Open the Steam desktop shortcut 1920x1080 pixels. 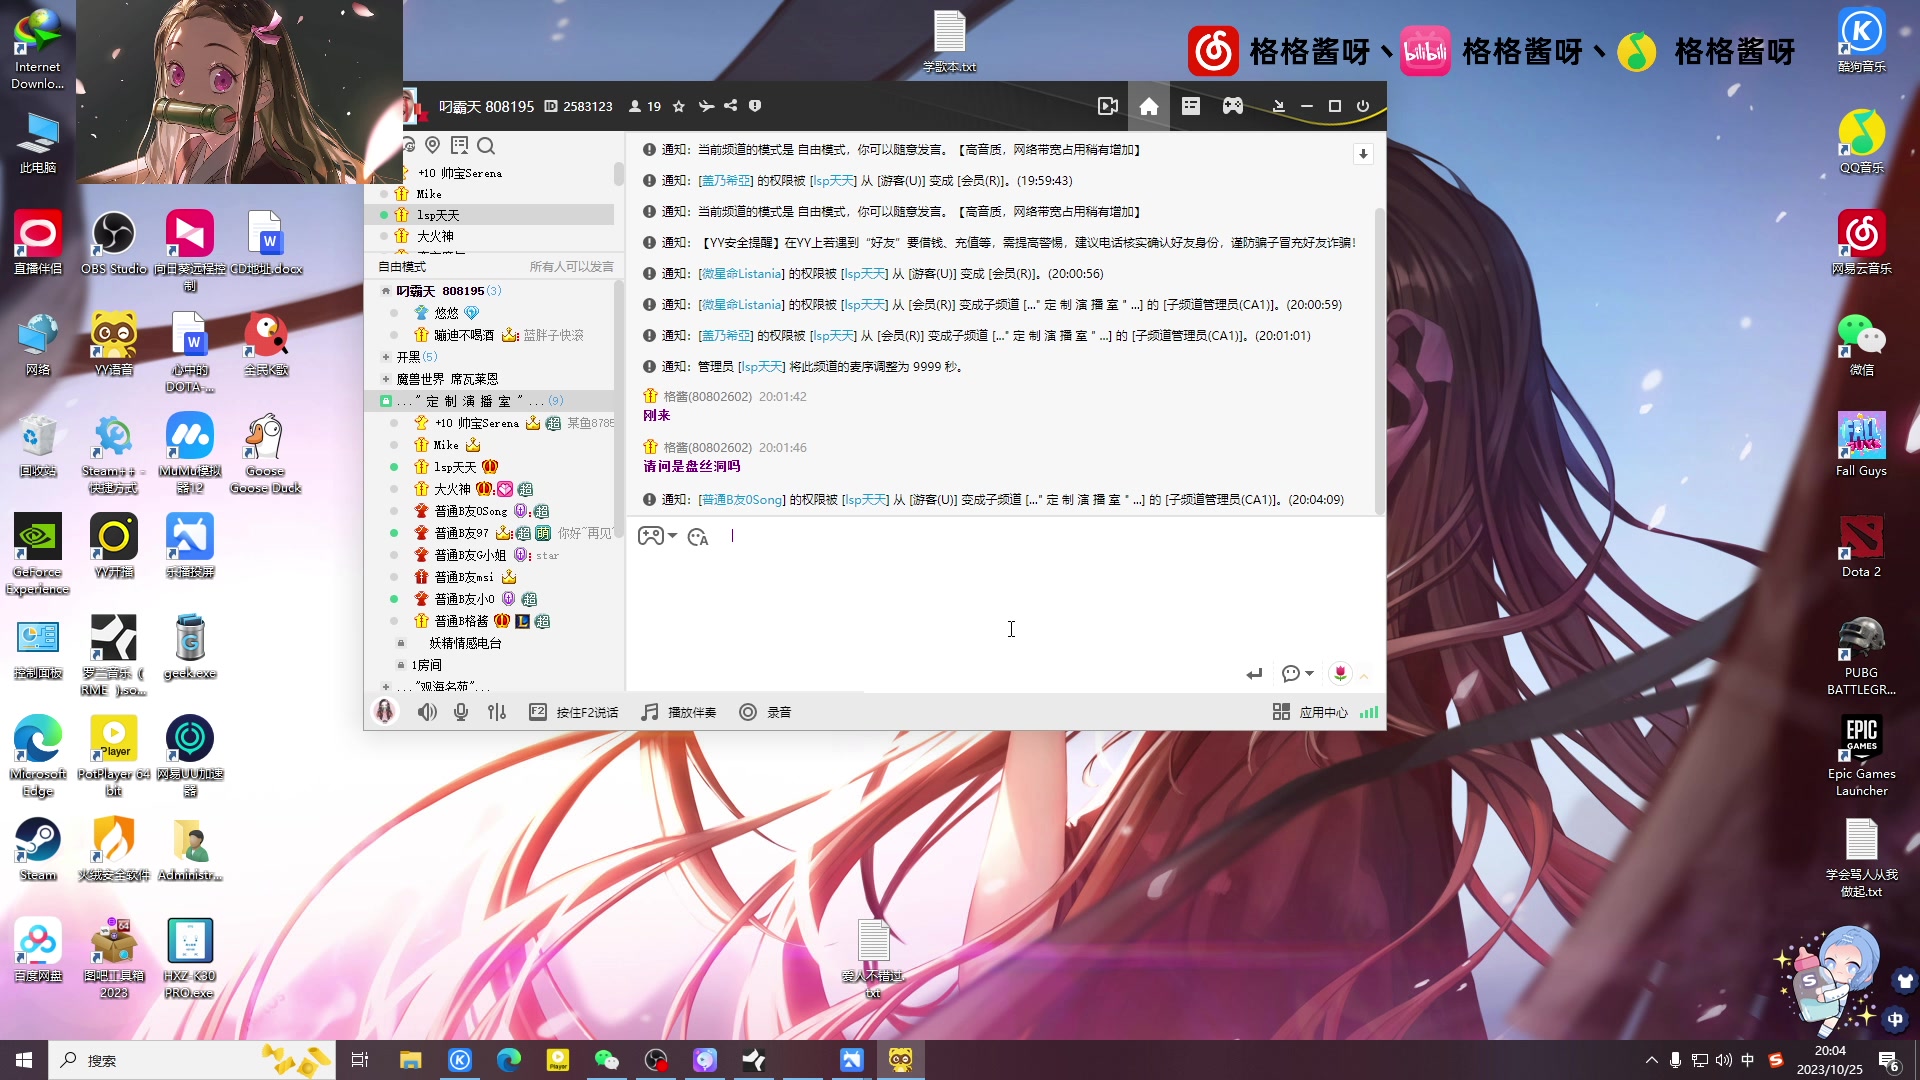click(38, 850)
